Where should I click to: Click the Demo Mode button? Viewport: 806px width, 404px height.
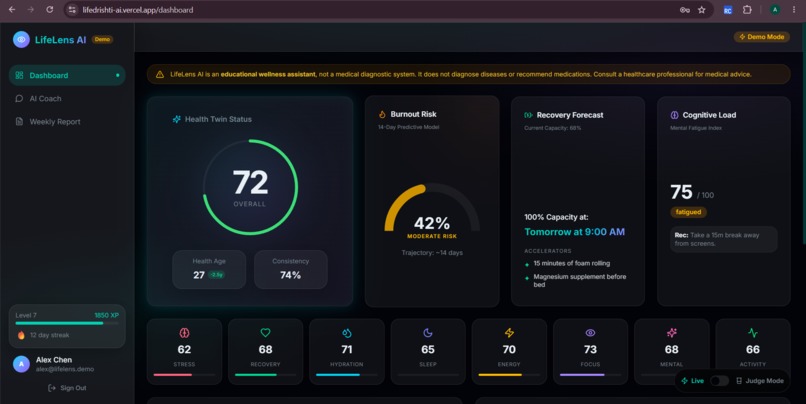pyautogui.click(x=761, y=37)
